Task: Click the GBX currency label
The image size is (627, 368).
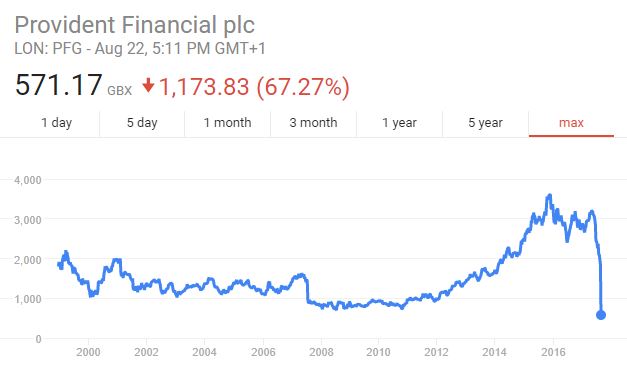Action: pyautogui.click(x=119, y=91)
